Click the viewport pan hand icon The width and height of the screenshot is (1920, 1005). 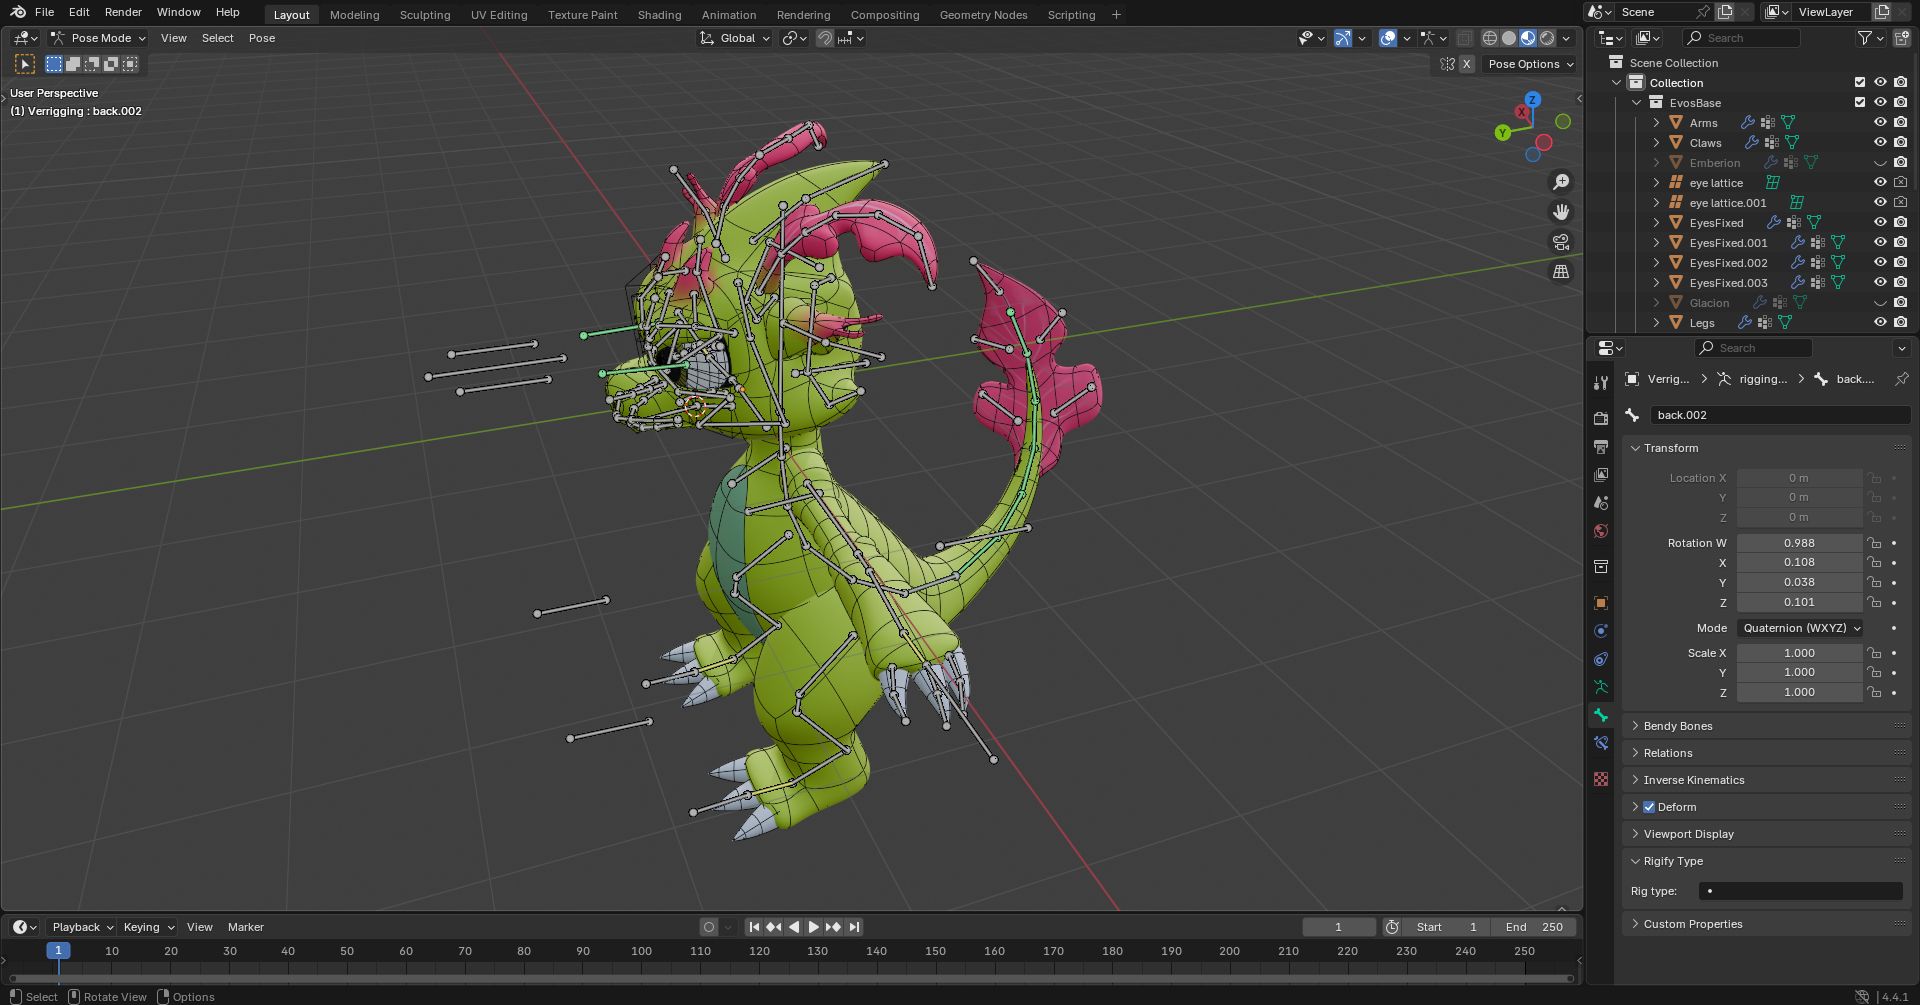(x=1561, y=212)
